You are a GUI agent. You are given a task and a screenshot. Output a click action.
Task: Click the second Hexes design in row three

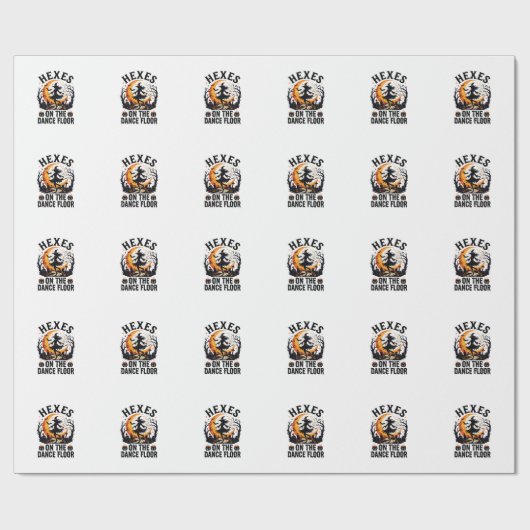click(x=139, y=265)
